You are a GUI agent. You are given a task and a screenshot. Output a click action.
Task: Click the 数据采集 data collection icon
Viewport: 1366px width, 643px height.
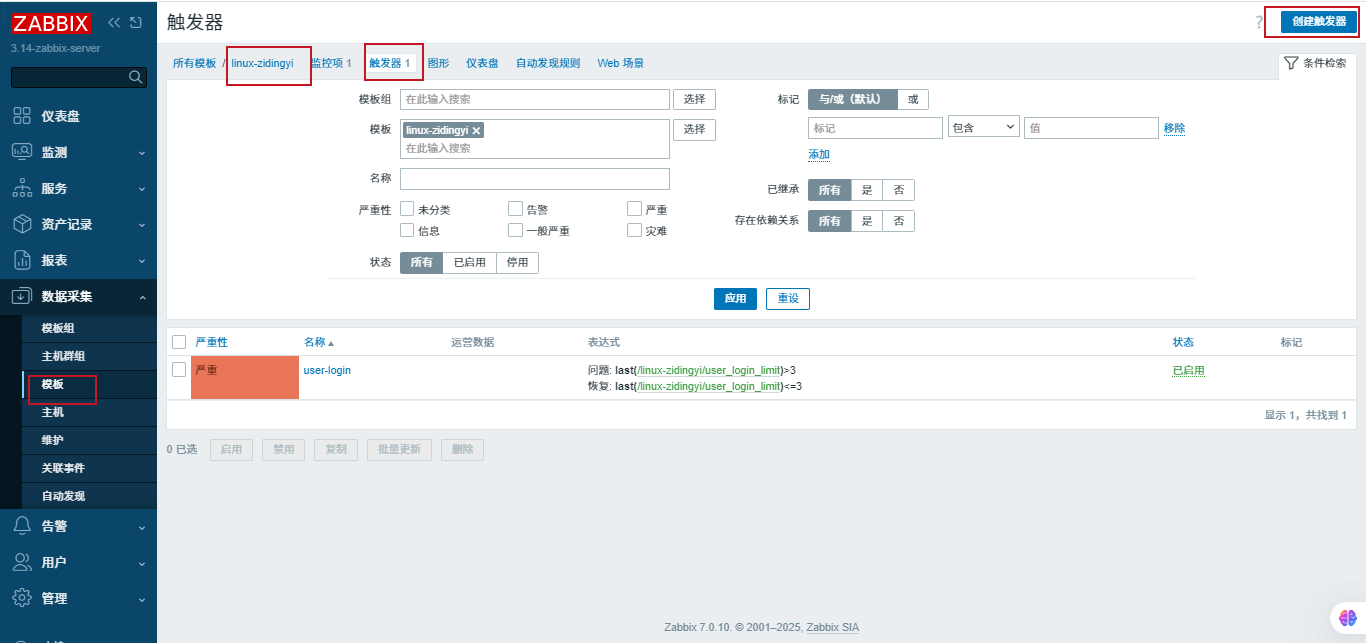22,296
